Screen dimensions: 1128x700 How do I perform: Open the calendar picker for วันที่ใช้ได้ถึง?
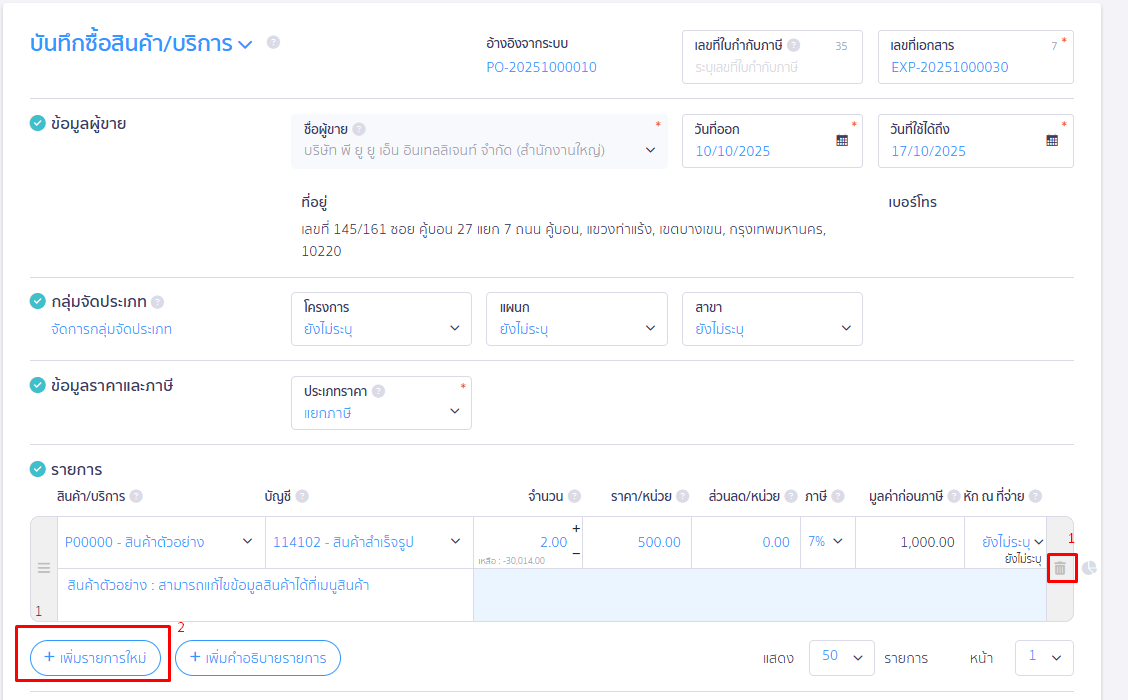coord(1053,142)
